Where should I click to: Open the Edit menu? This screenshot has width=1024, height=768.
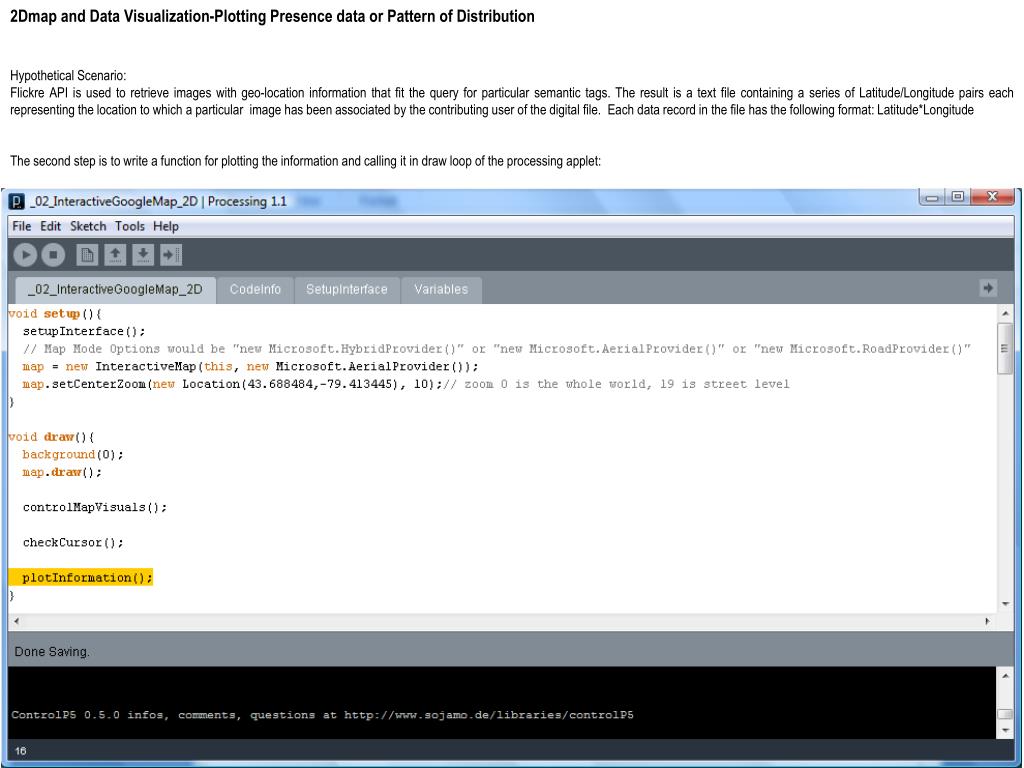click(x=50, y=226)
